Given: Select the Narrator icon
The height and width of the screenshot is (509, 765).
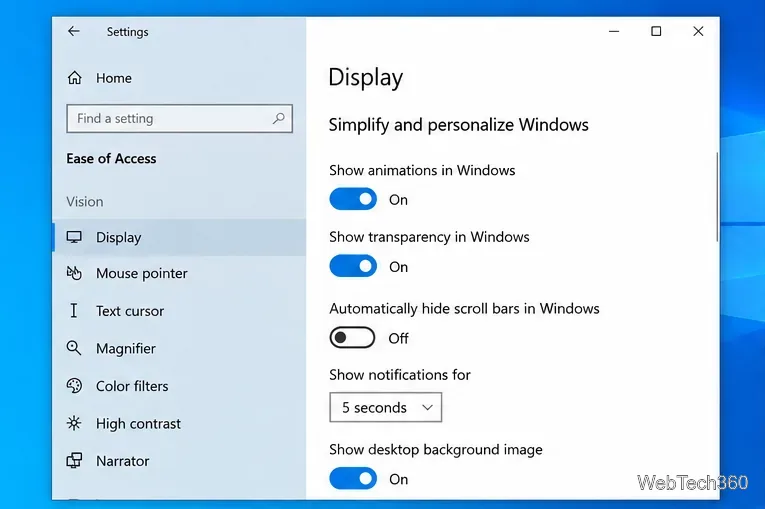Looking at the screenshot, I should (74, 461).
